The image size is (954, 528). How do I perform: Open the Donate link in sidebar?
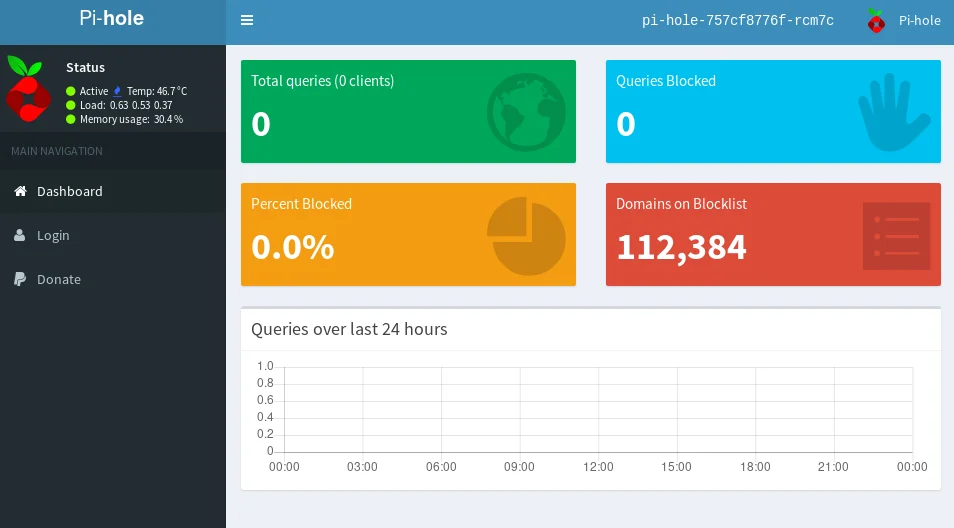tap(59, 279)
